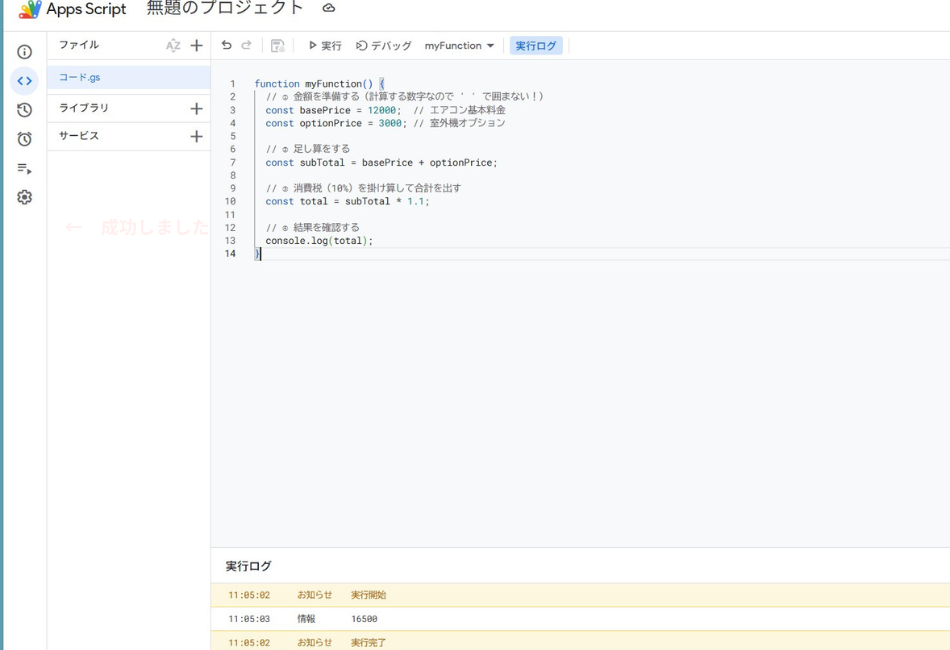This screenshot has width=950, height=650.
Task: Add a new file with the plus button
Action: coord(196,44)
